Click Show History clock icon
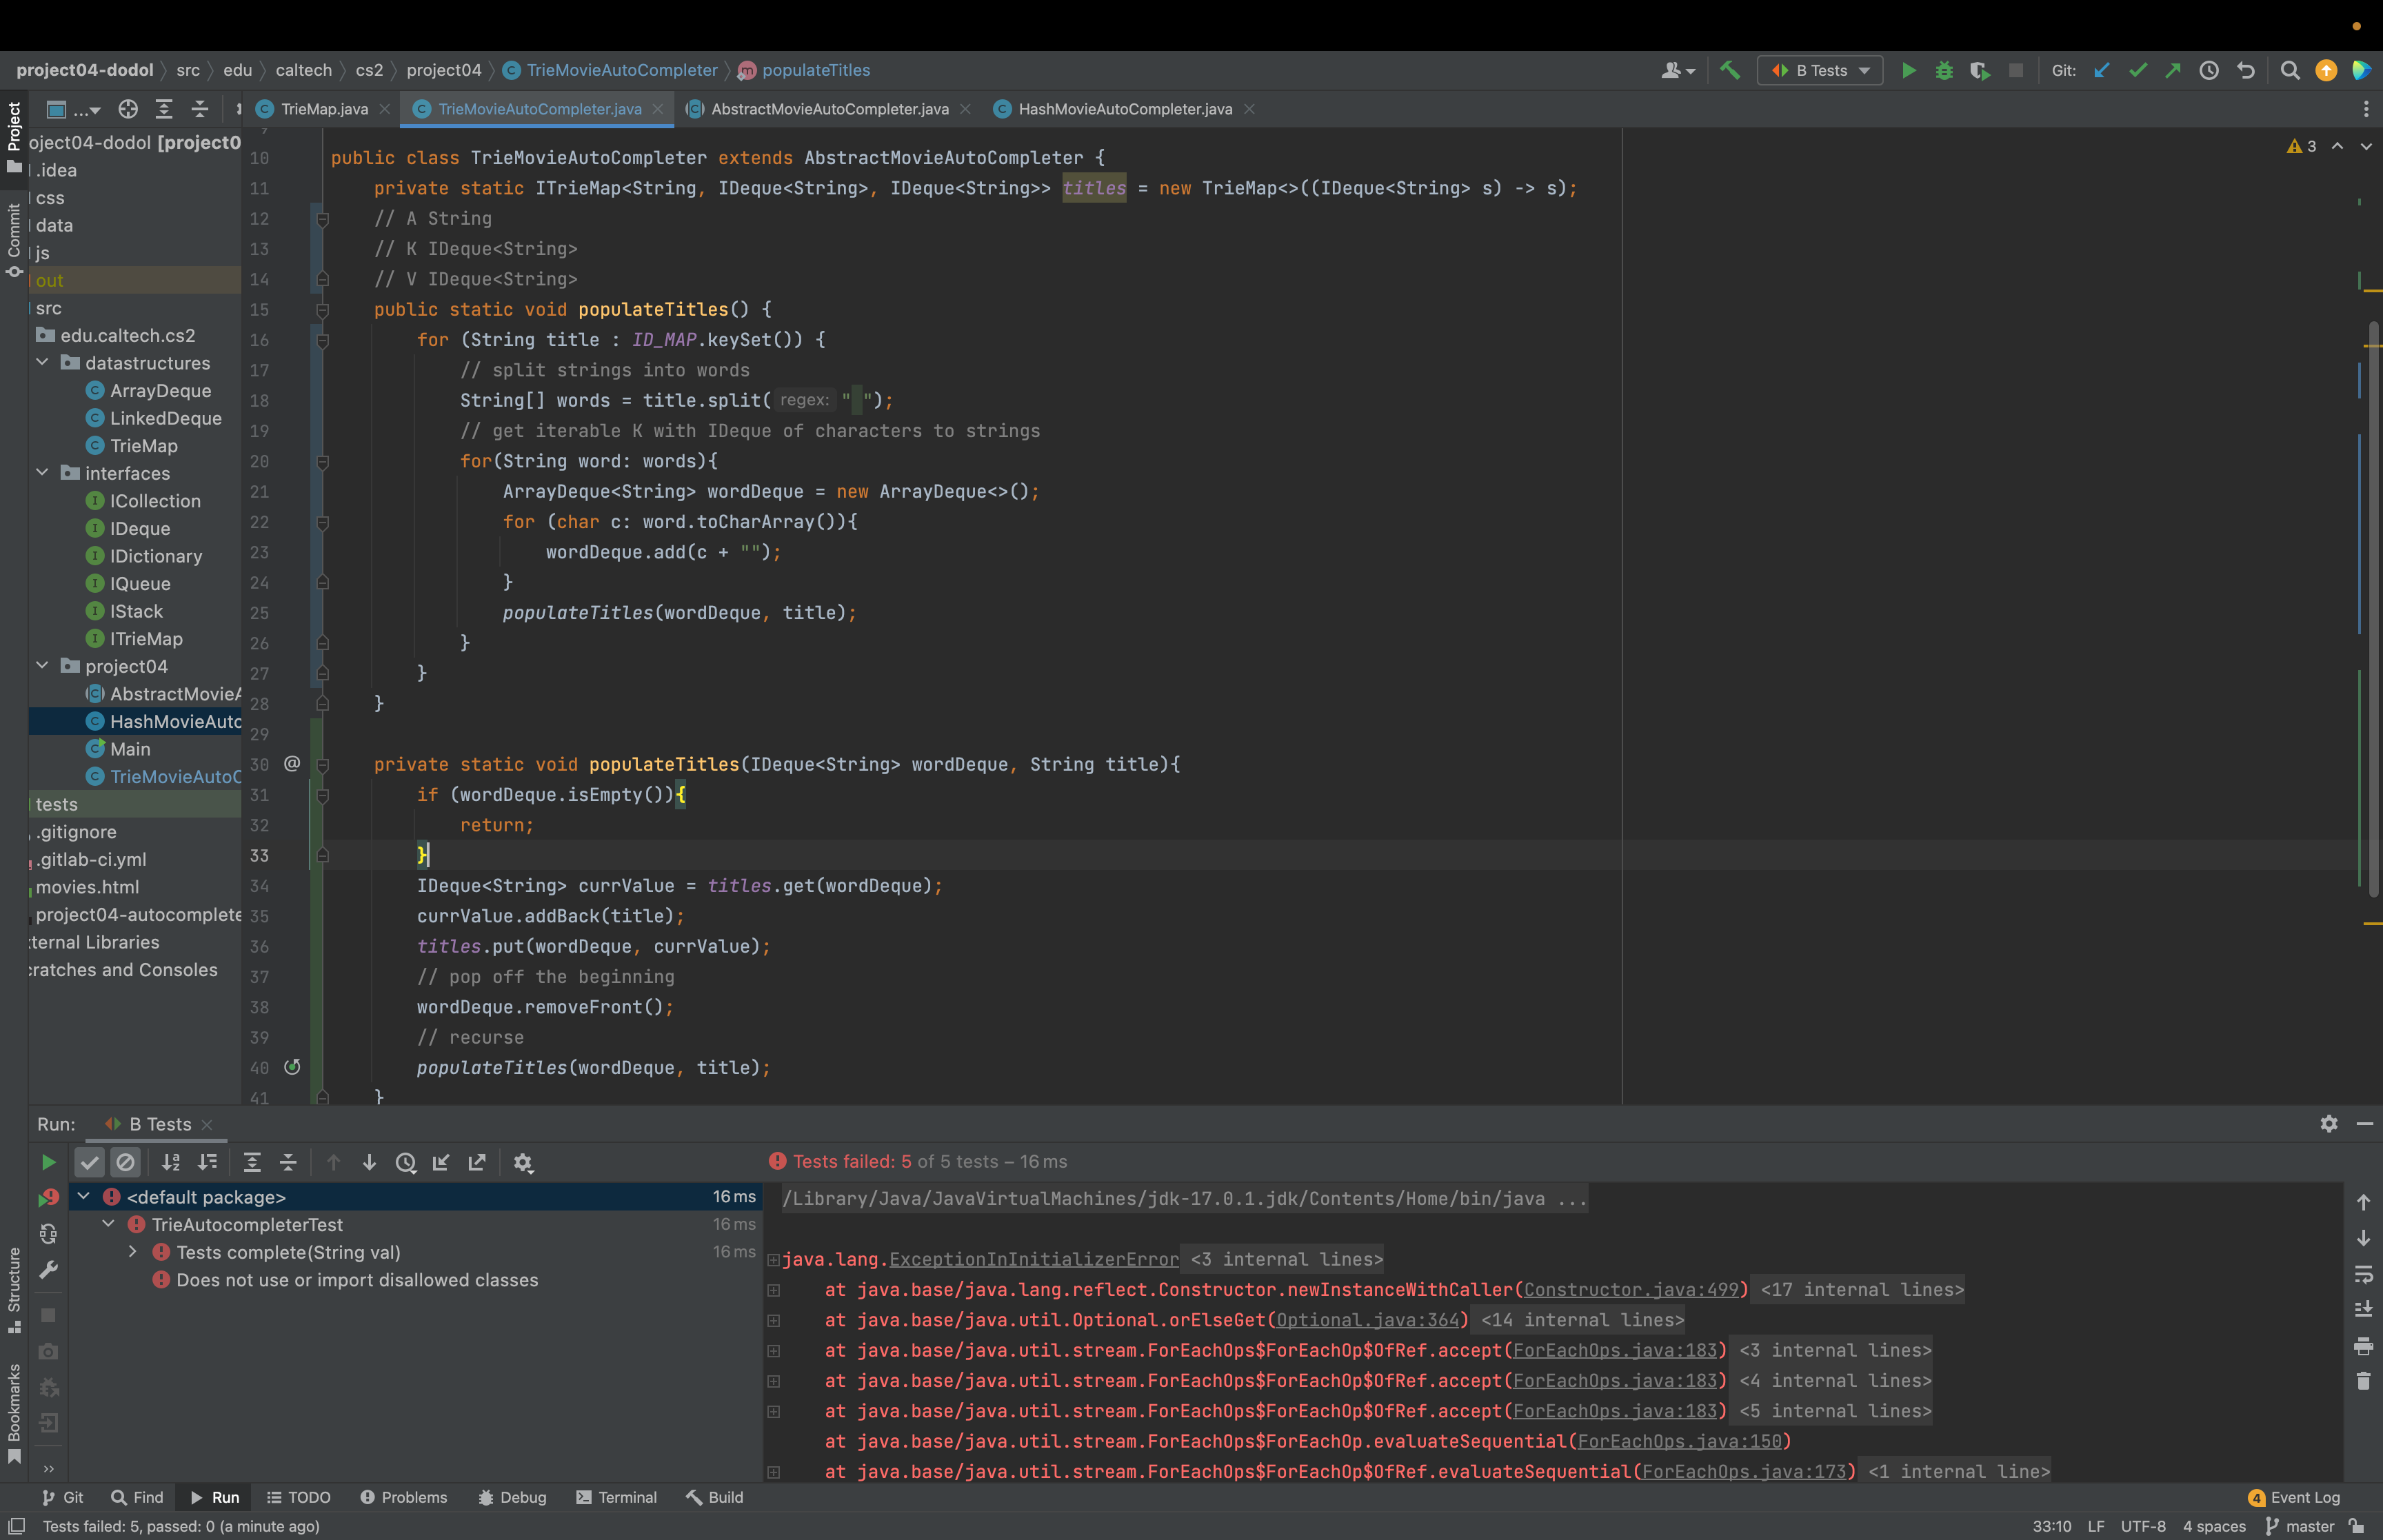Image resolution: width=2383 pixels, height=1540 pixels. click(x=2209, y=70)
